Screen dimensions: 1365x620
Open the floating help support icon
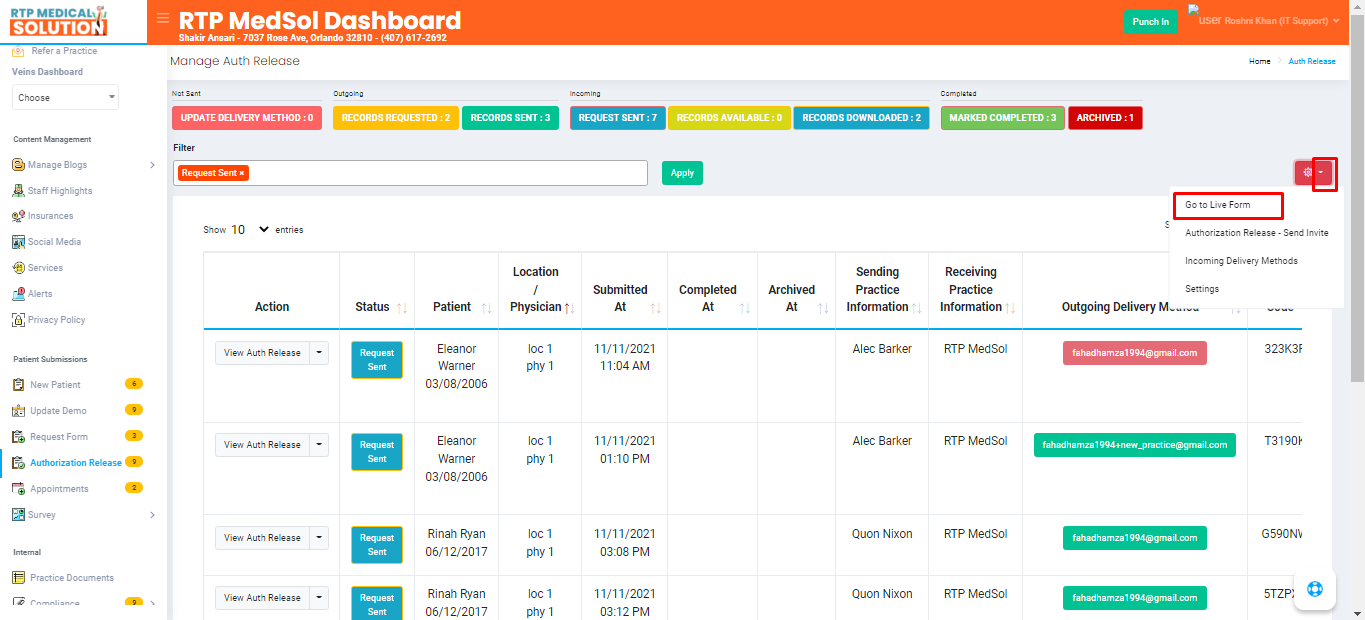point(1315,588)
